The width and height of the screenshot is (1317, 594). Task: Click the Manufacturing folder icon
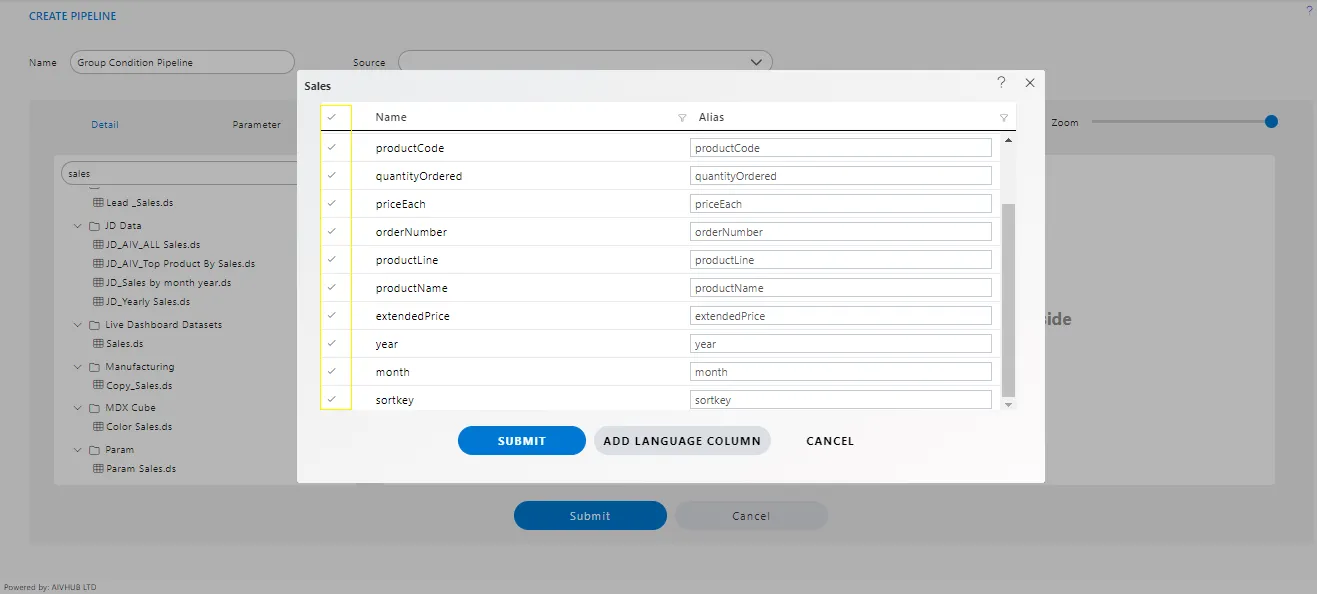[x=94, y=367]
